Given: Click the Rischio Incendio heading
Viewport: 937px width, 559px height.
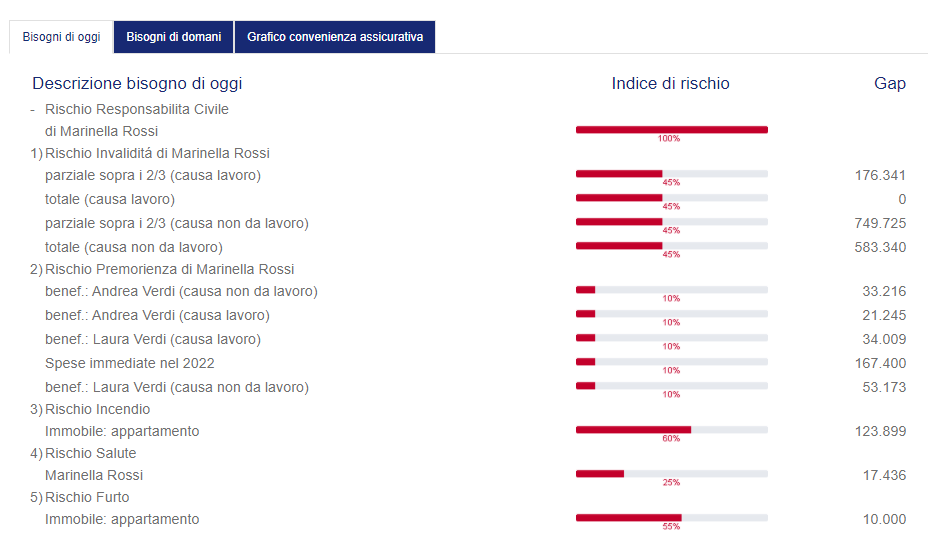Looking at the screenshot, I should [97, 410].
